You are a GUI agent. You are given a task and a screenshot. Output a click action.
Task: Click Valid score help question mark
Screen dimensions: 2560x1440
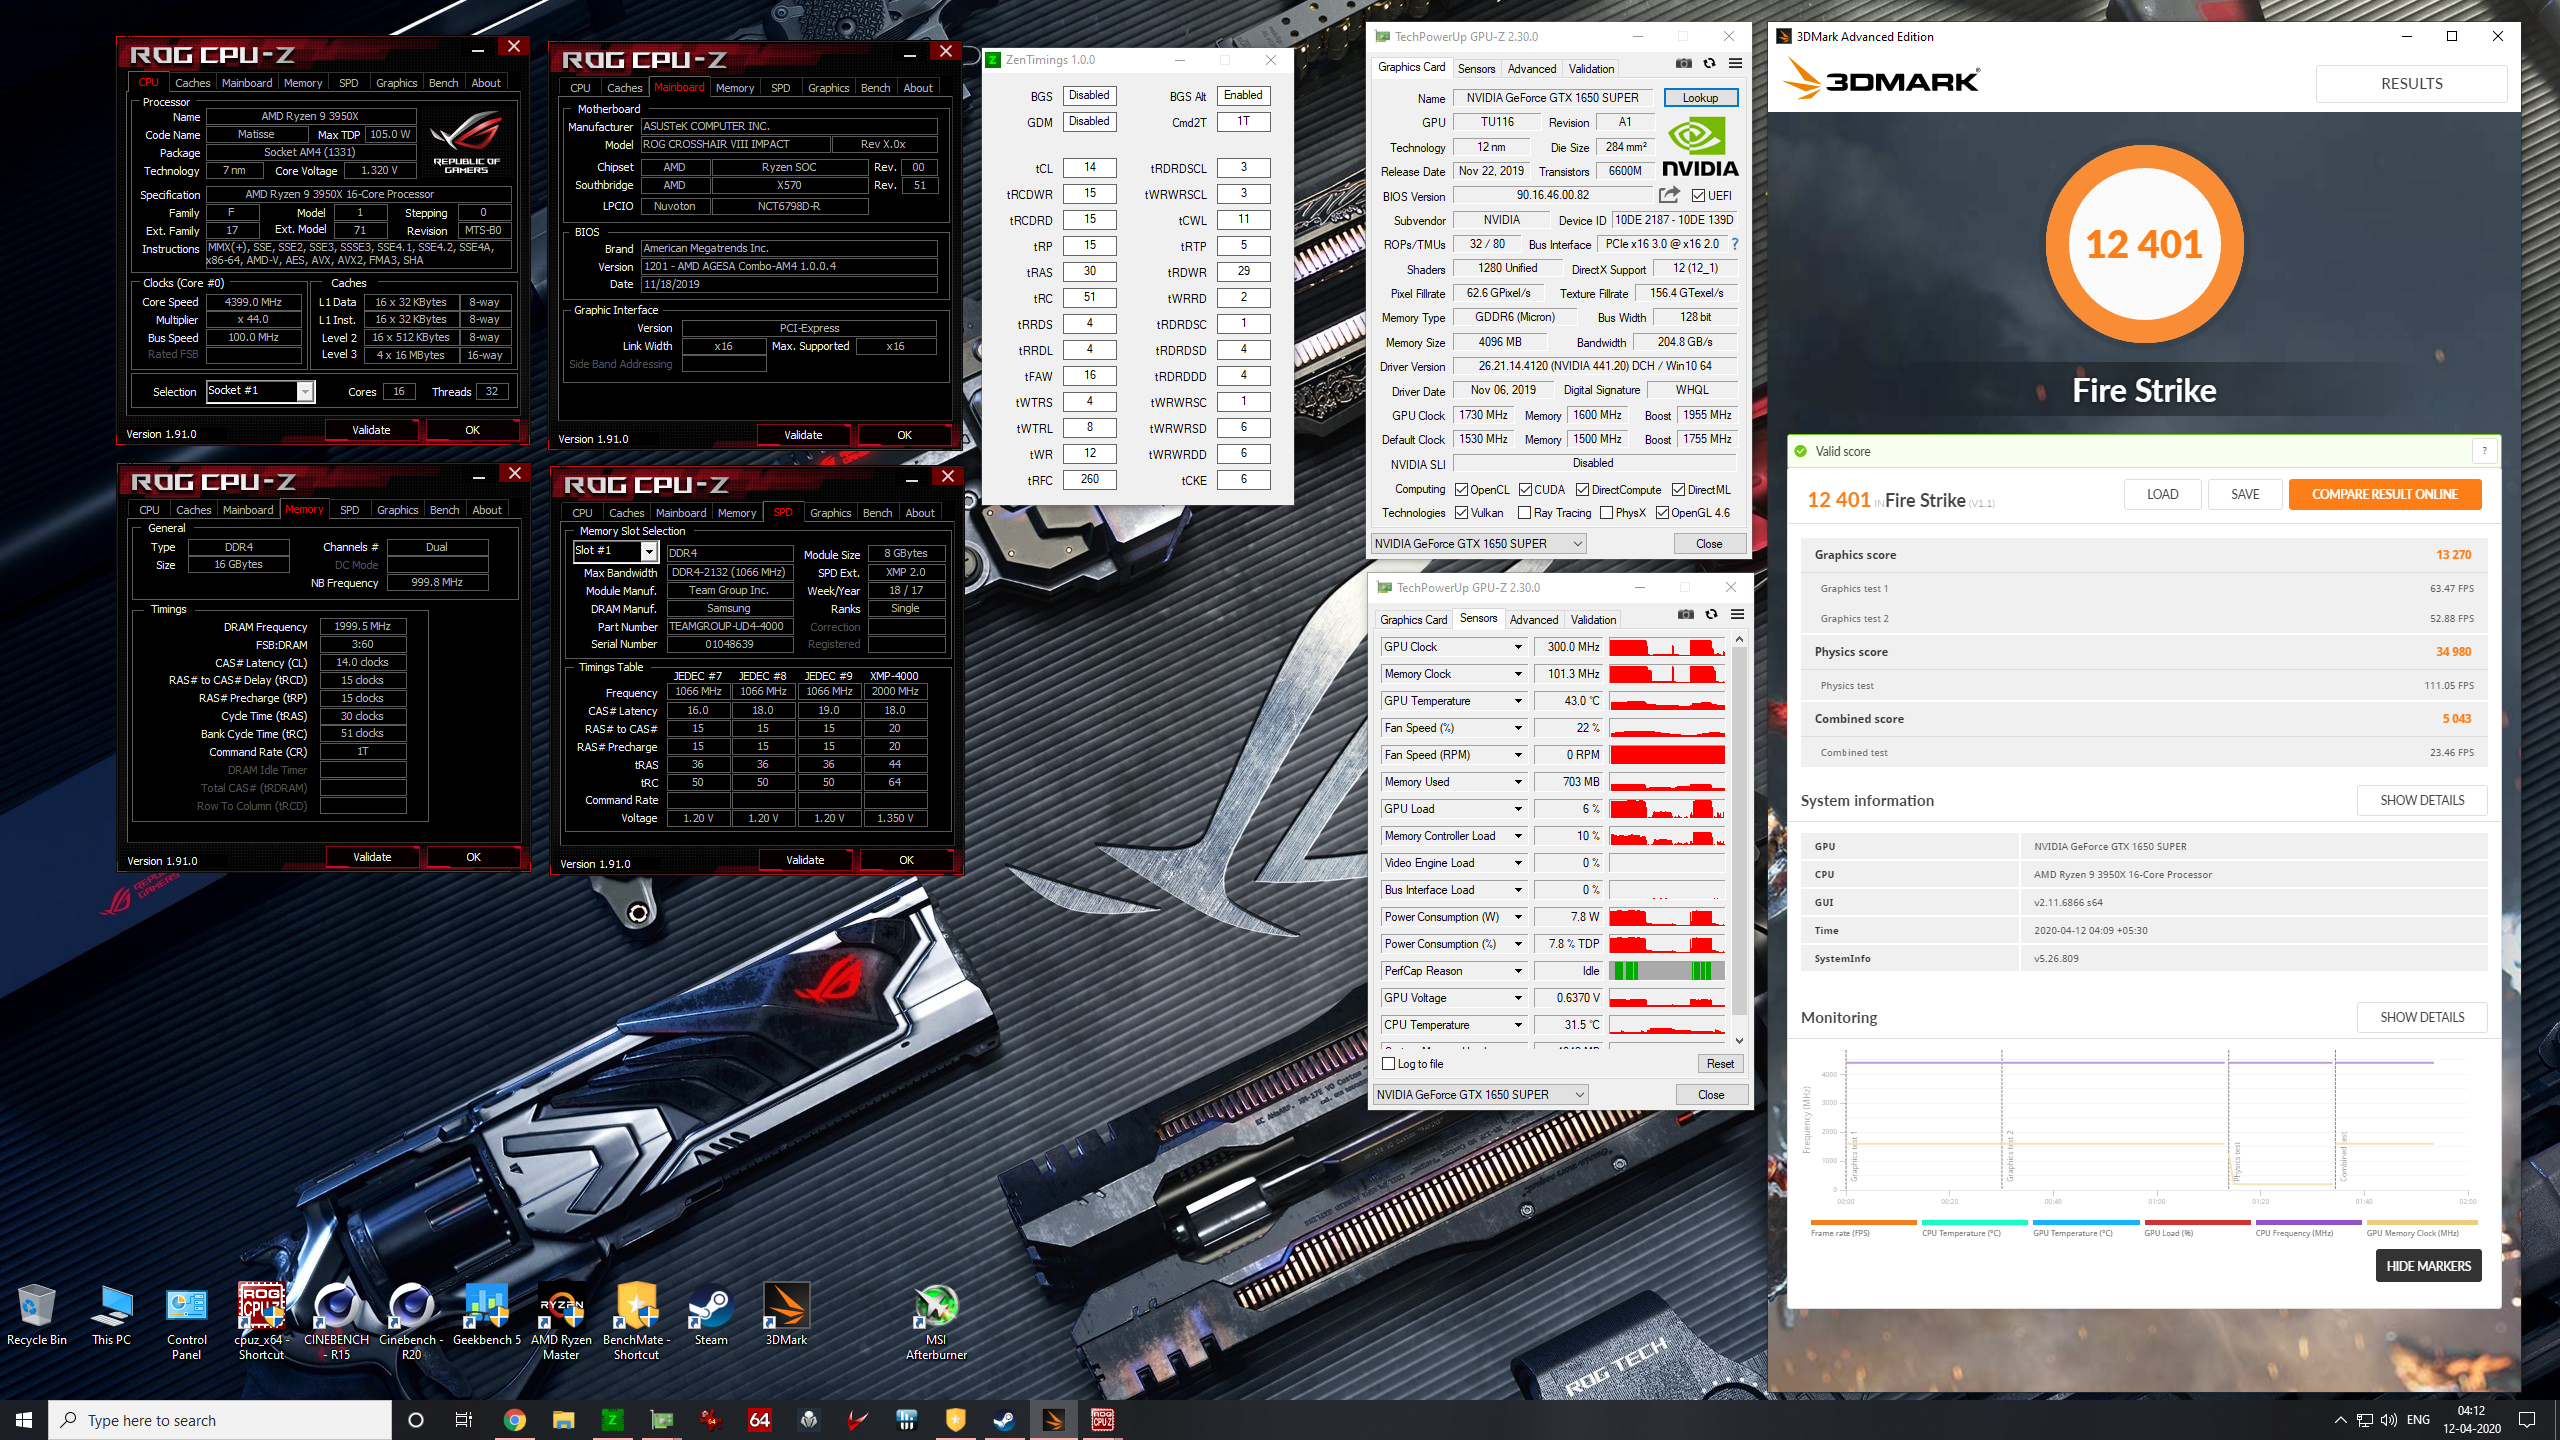pyautogui.click(x=2484, y=451)
